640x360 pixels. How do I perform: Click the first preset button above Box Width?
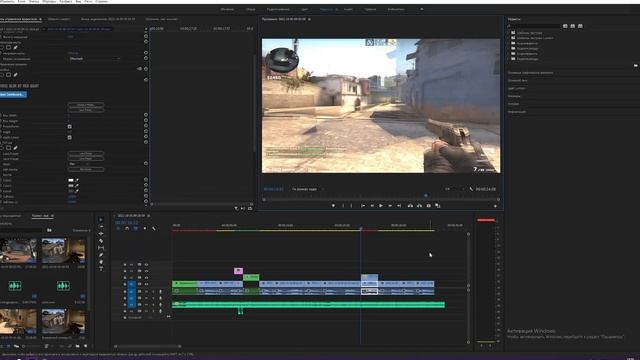(86, 105)
